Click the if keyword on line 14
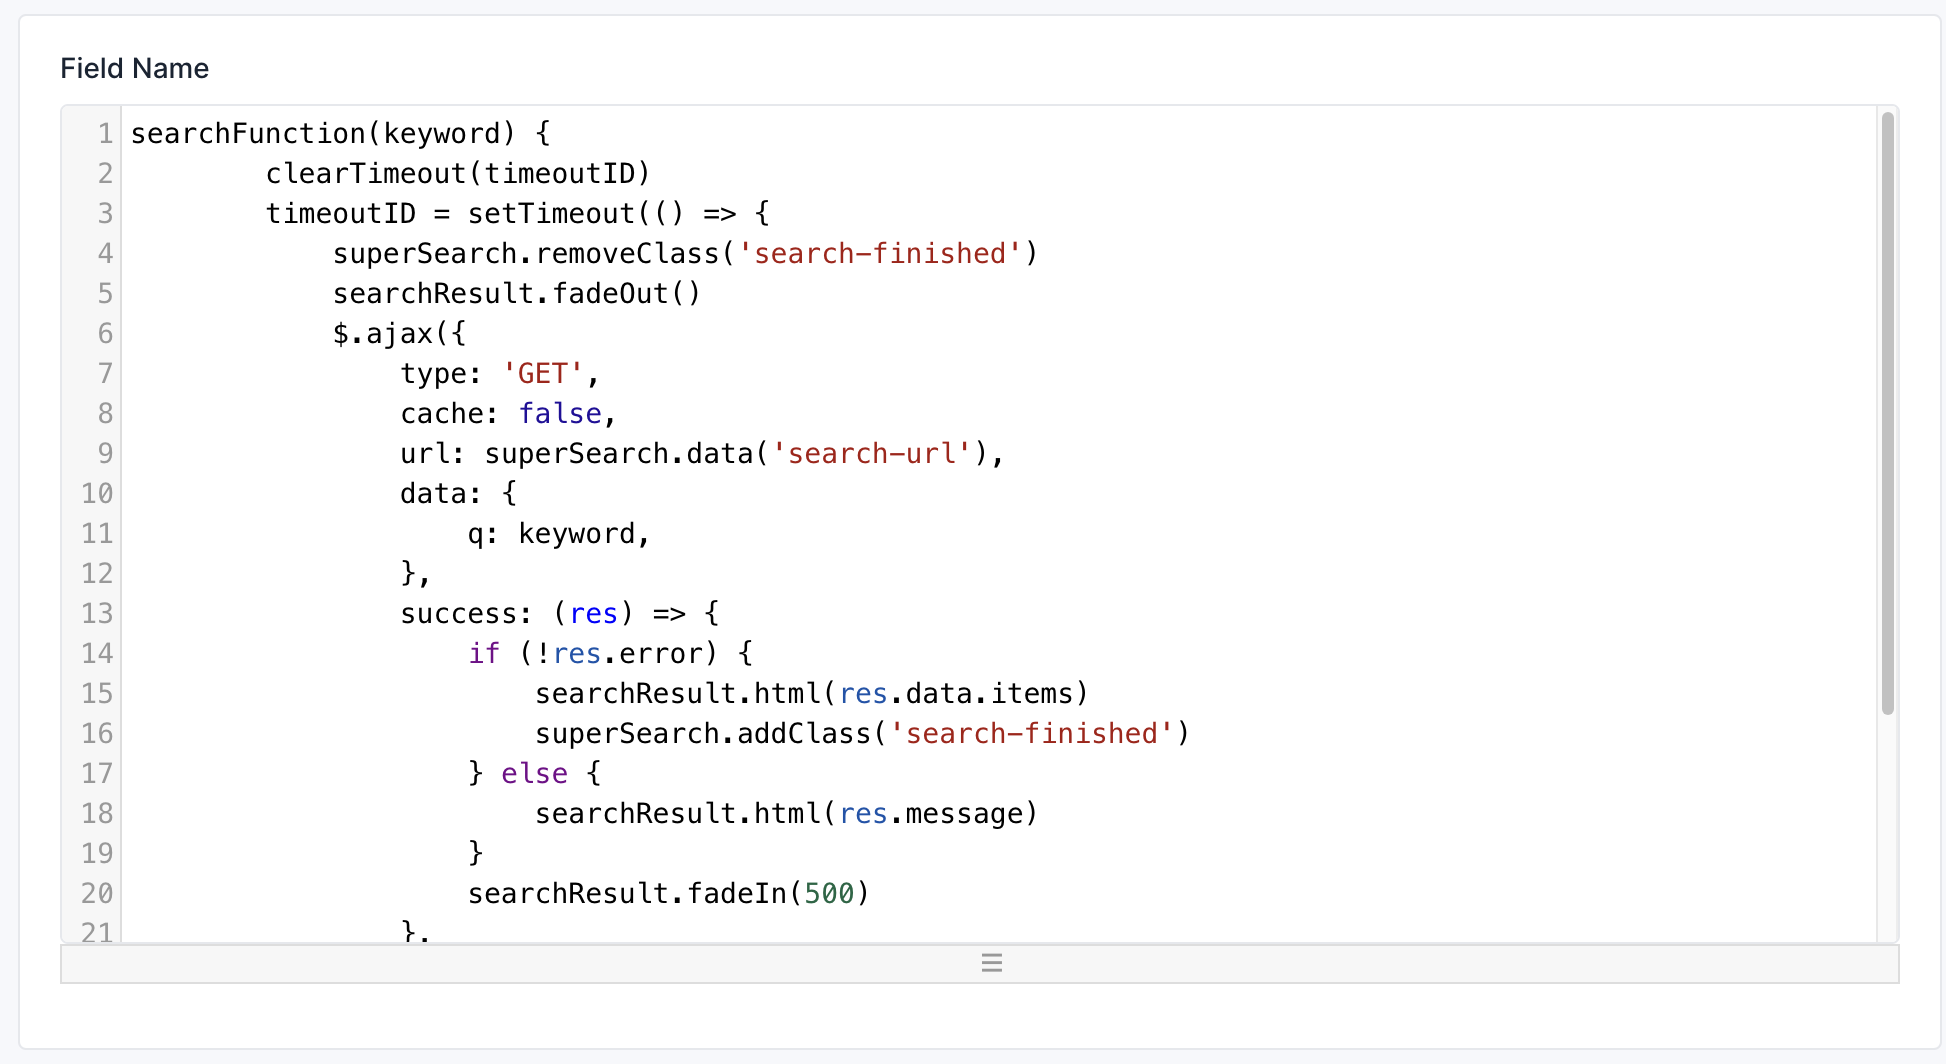 tap(483, 653)
